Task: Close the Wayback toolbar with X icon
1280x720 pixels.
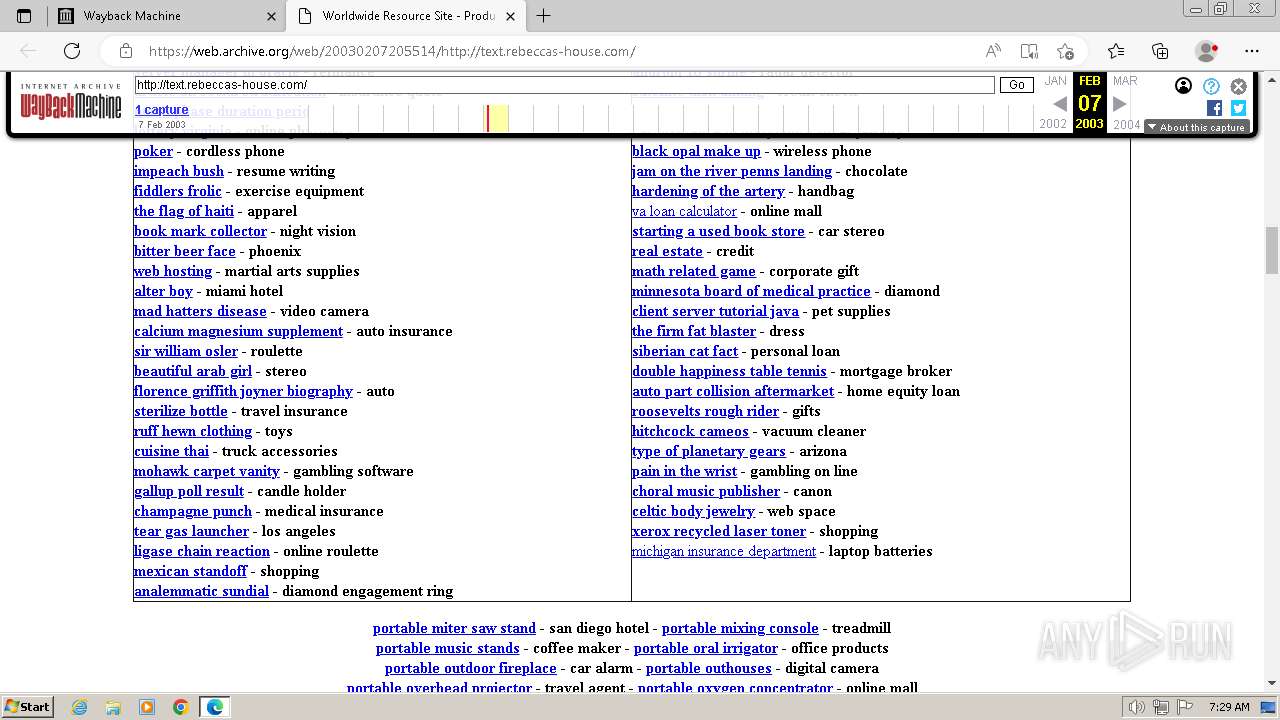Action: [1239, 86]
